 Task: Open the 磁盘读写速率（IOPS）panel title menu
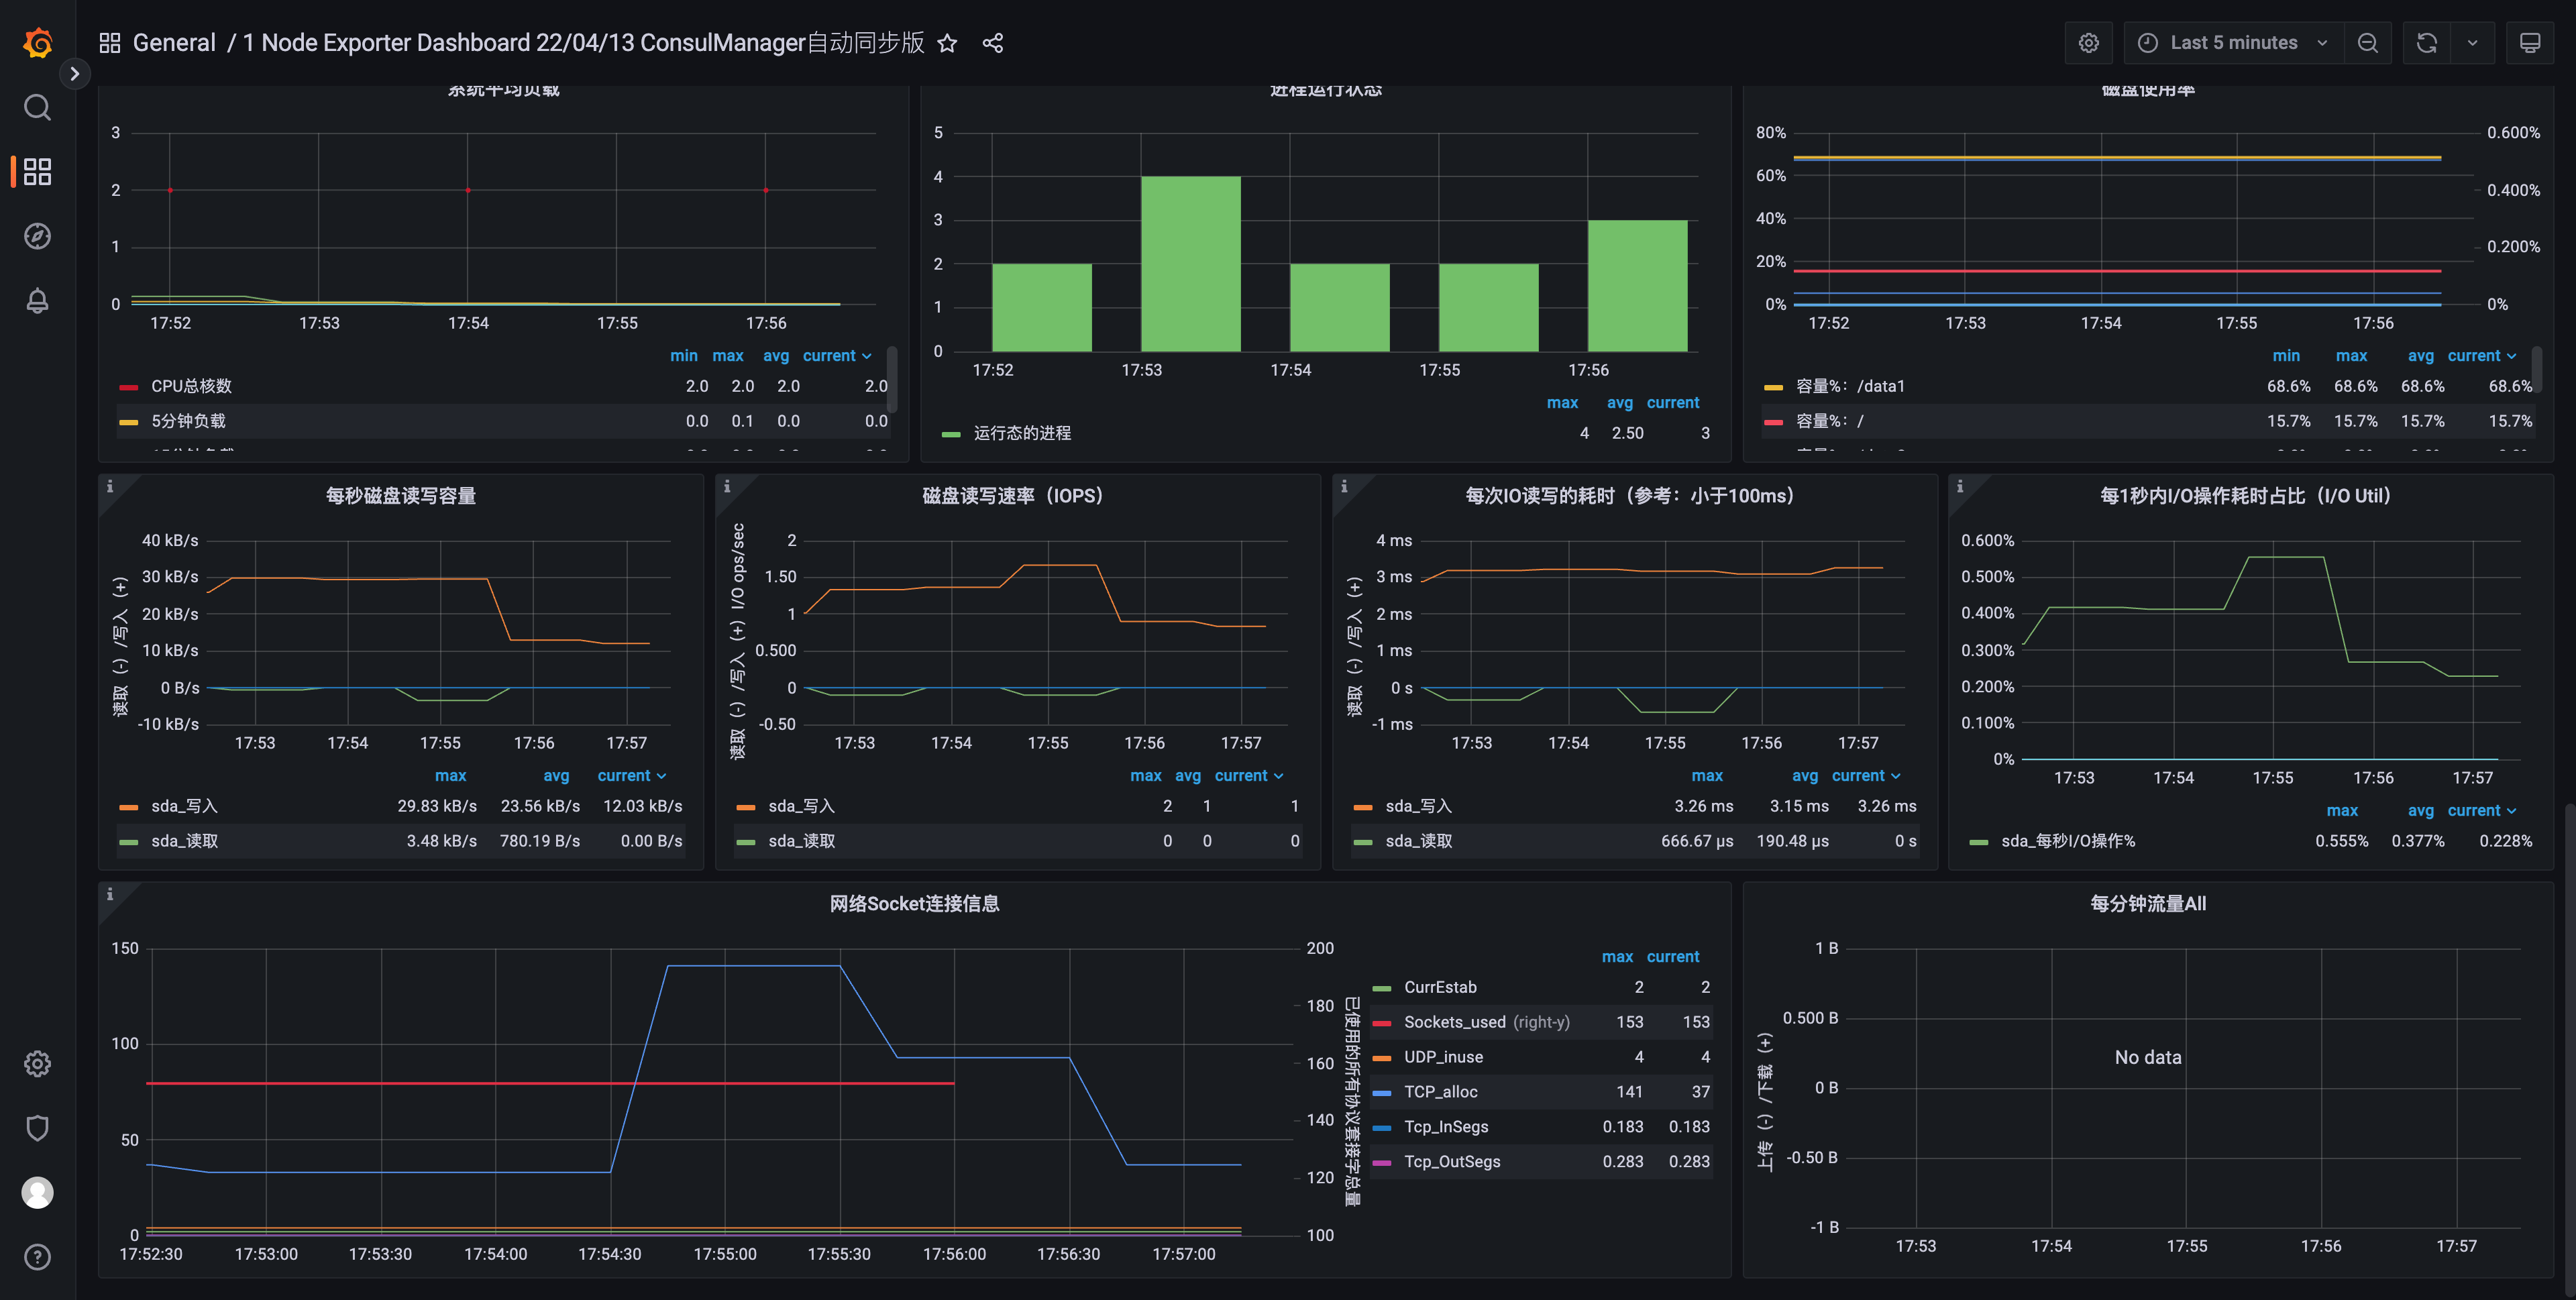pos(1012,496)
